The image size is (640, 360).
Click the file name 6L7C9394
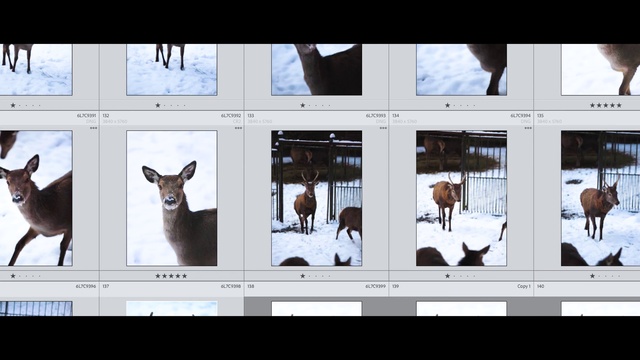coord(521,116)
